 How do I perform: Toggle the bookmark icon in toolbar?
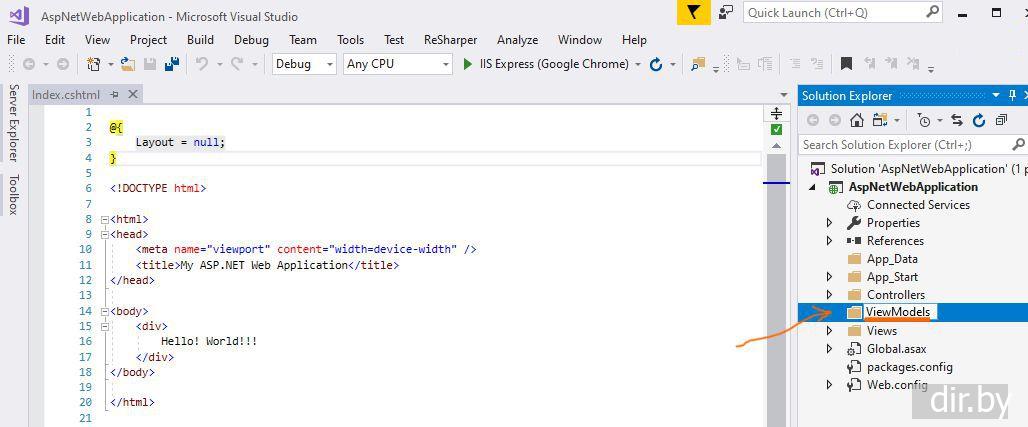[x=846, y=64]
